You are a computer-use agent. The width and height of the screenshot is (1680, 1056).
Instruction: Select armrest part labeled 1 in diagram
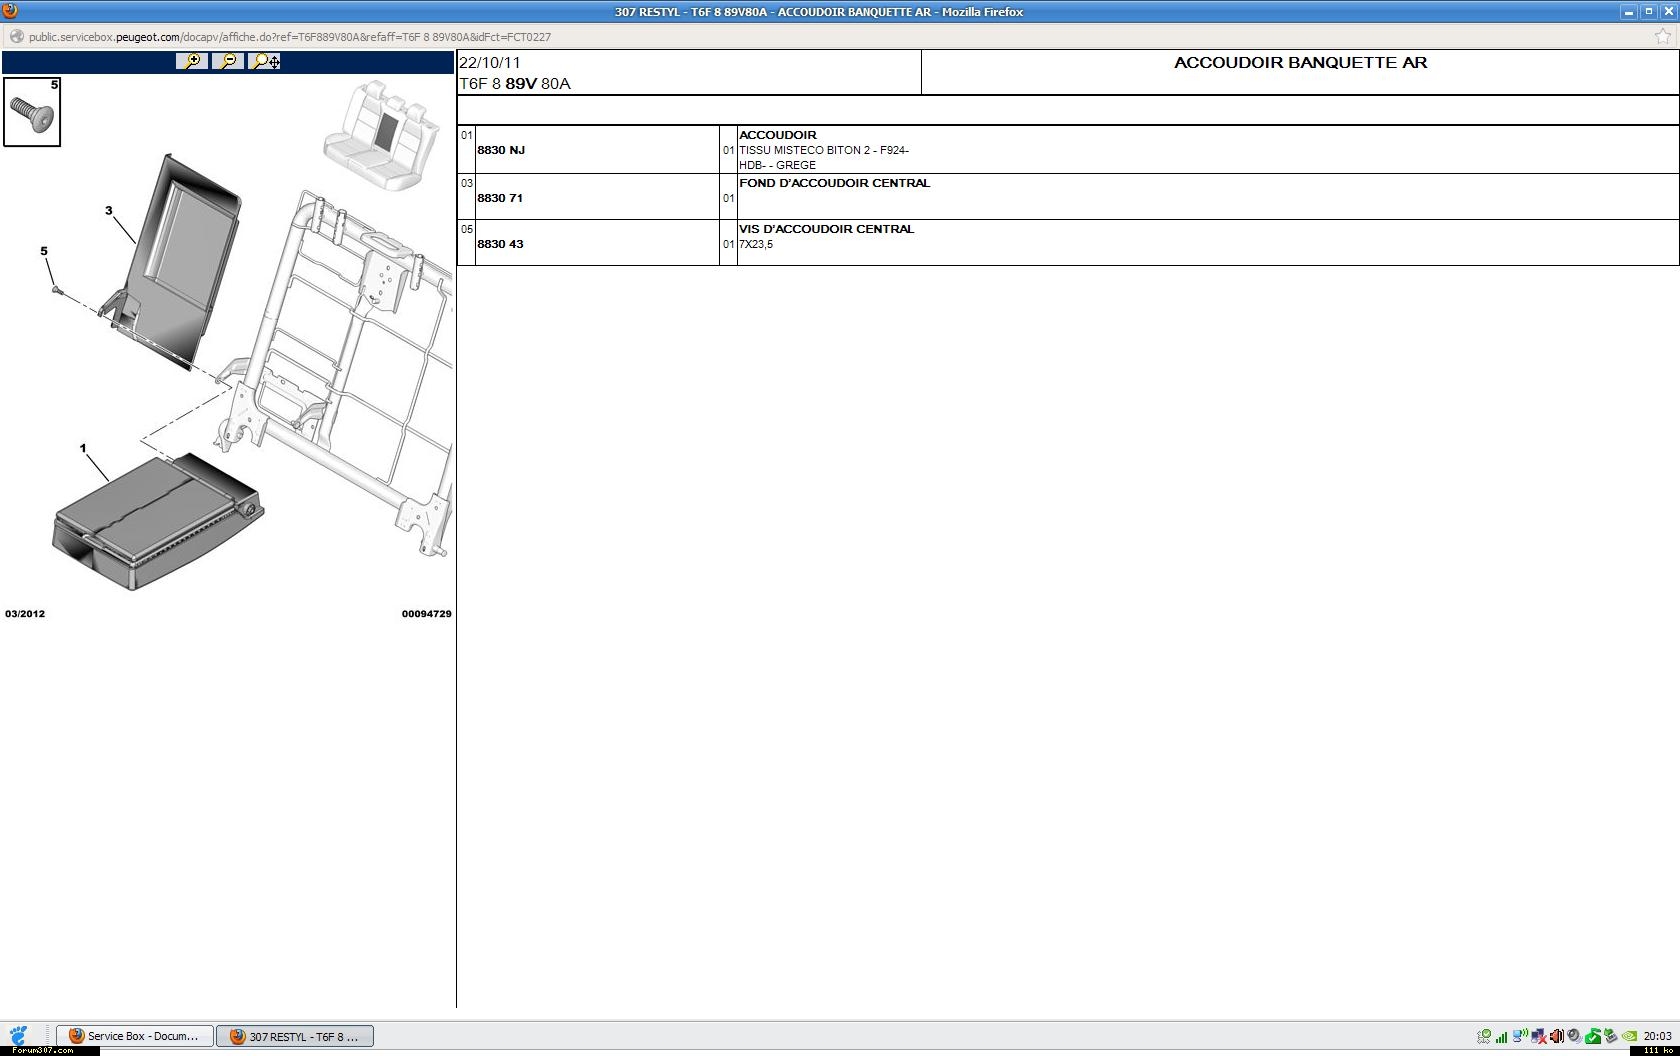point(158,522)
